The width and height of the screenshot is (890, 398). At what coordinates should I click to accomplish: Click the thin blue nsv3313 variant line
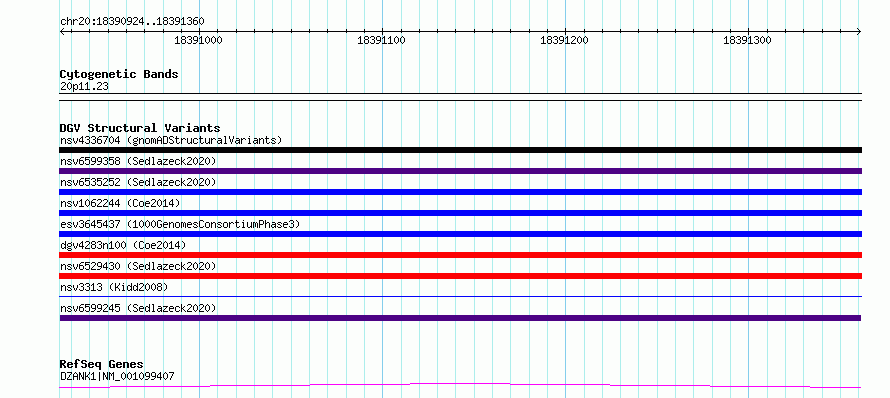[460, 296]
